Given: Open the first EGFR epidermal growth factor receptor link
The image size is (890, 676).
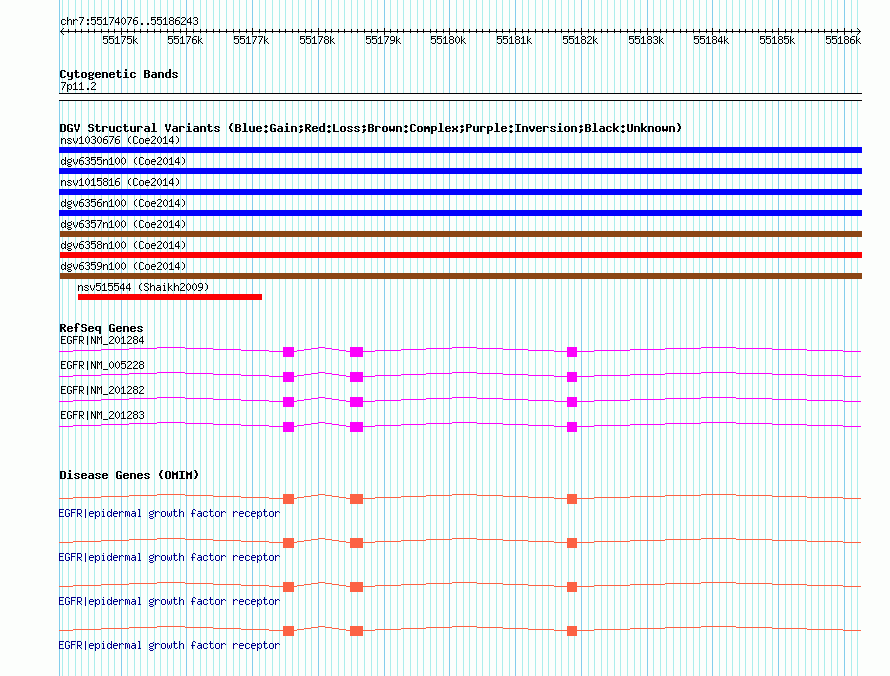Looking at the screenshot, I should 169,514.
